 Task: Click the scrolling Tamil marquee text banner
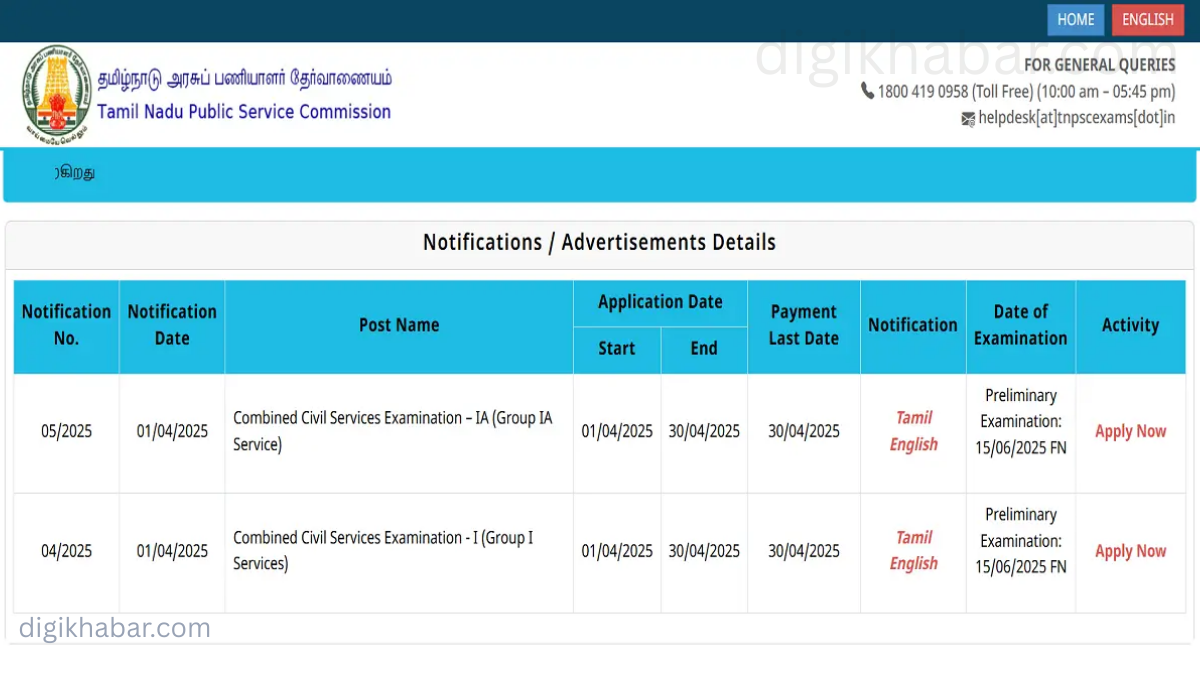tap(75, 173)
